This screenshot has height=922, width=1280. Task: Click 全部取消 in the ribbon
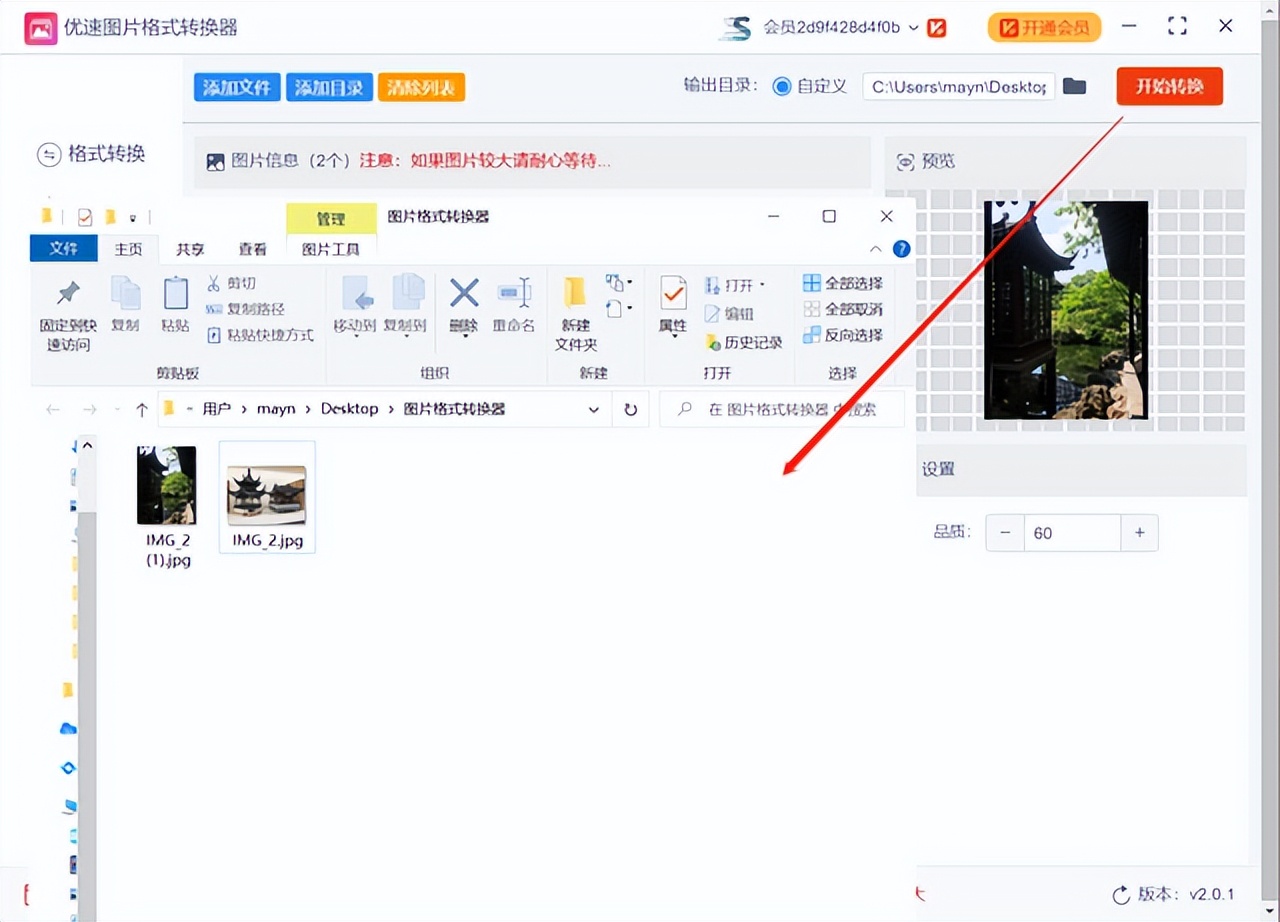point(842,309)
